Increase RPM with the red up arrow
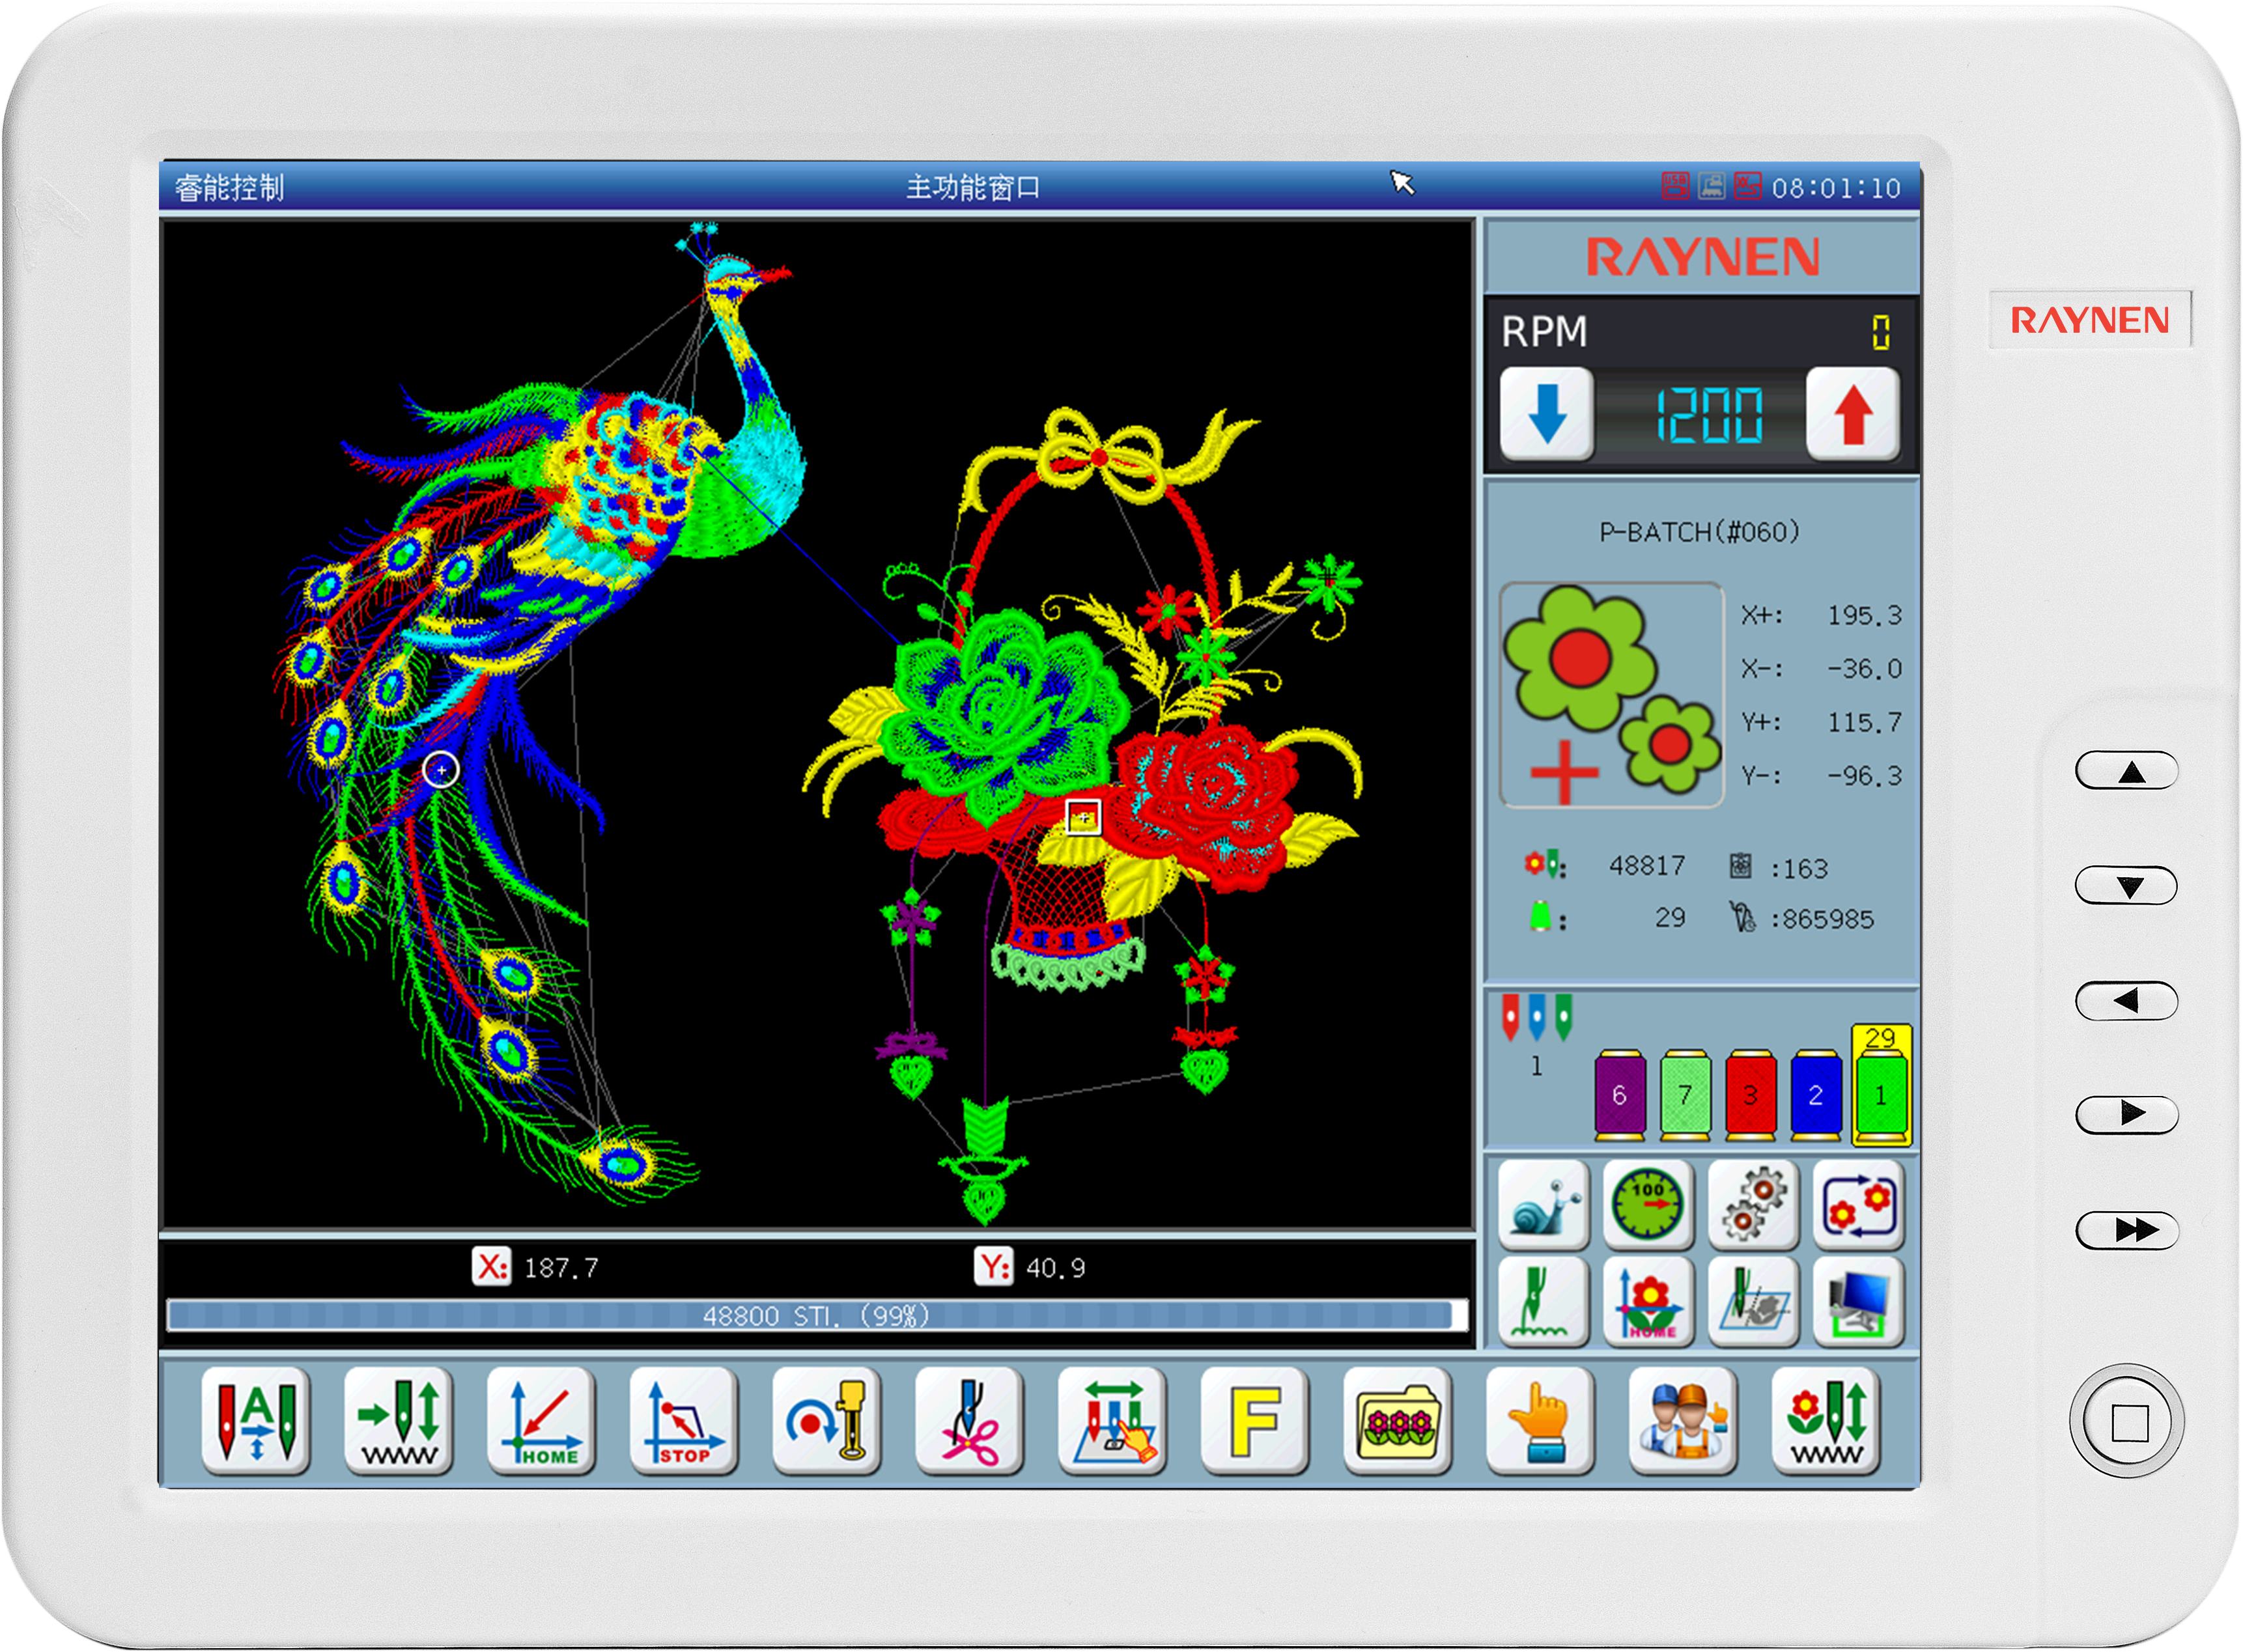Screen dimensions: 2243x1652 point(1852,414)
